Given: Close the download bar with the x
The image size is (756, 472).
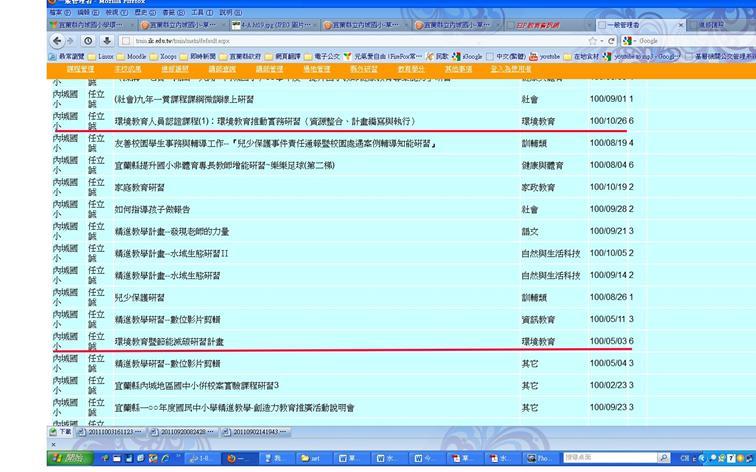Looking at the screenshot, I should tap(53, 445).
